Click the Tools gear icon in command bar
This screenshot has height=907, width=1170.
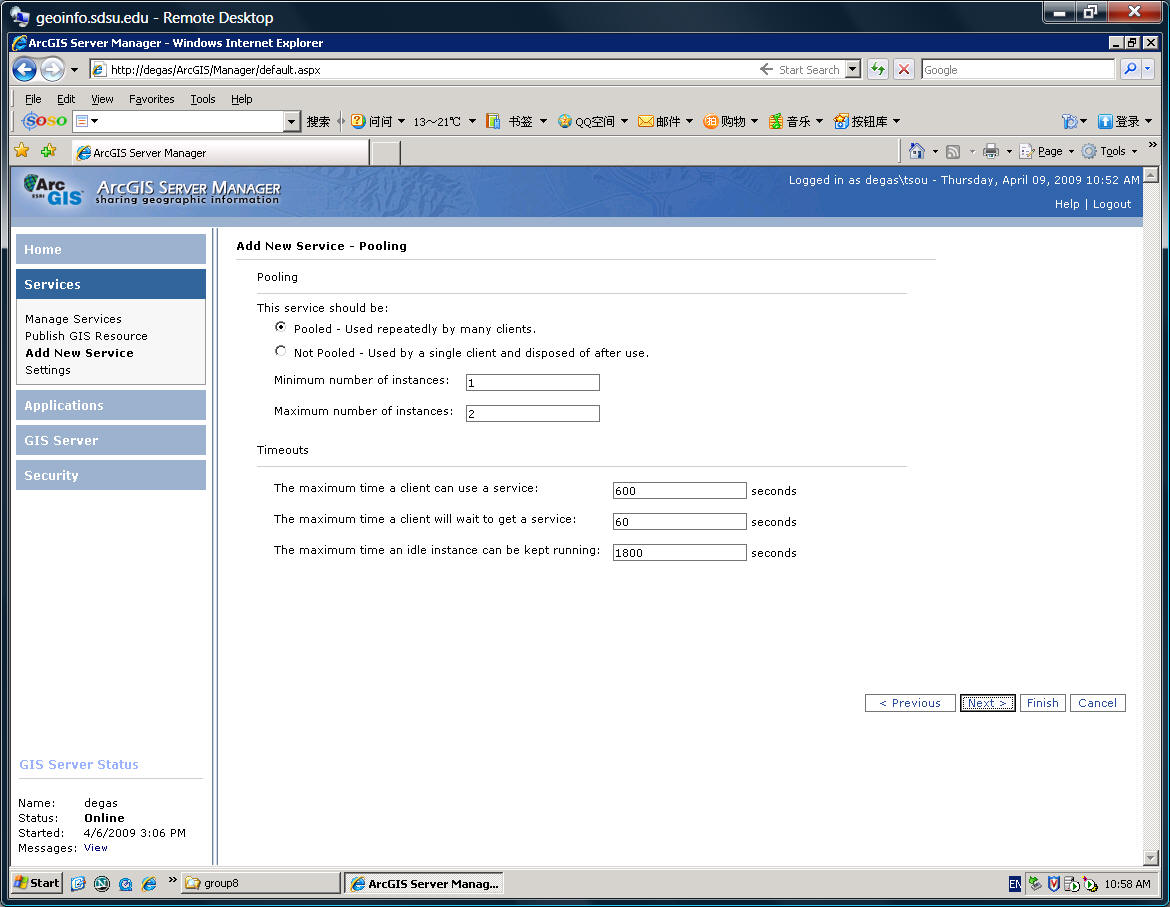pos(1089,151)
